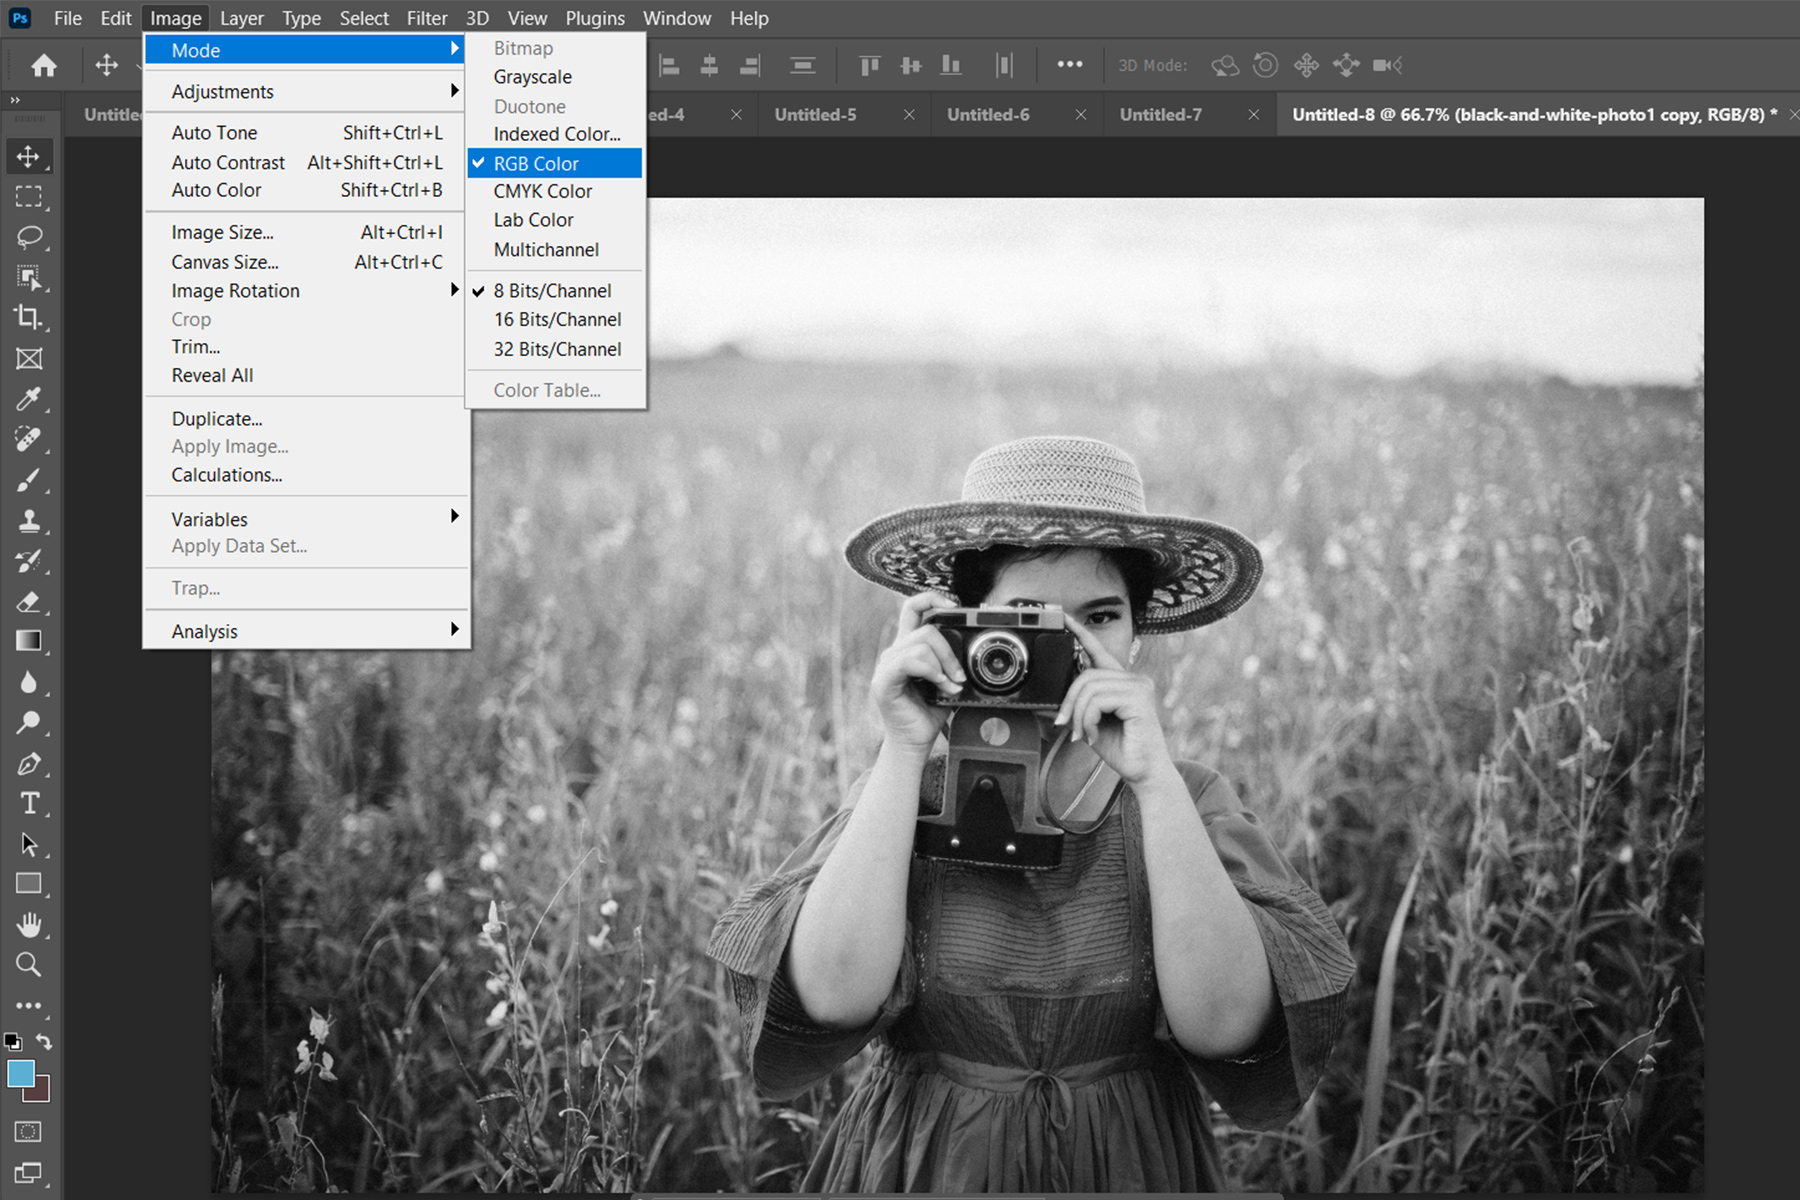The image size is (1800, 1200).
Task: Choose Reveal All
Action: 305,376
